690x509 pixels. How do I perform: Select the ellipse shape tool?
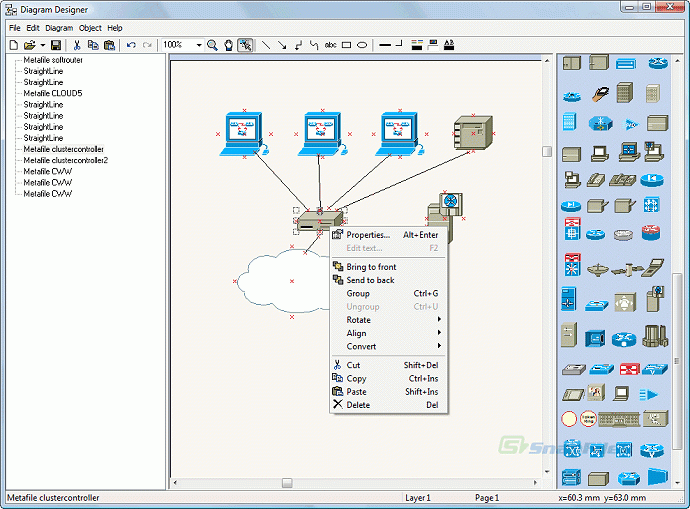(362, 45)
